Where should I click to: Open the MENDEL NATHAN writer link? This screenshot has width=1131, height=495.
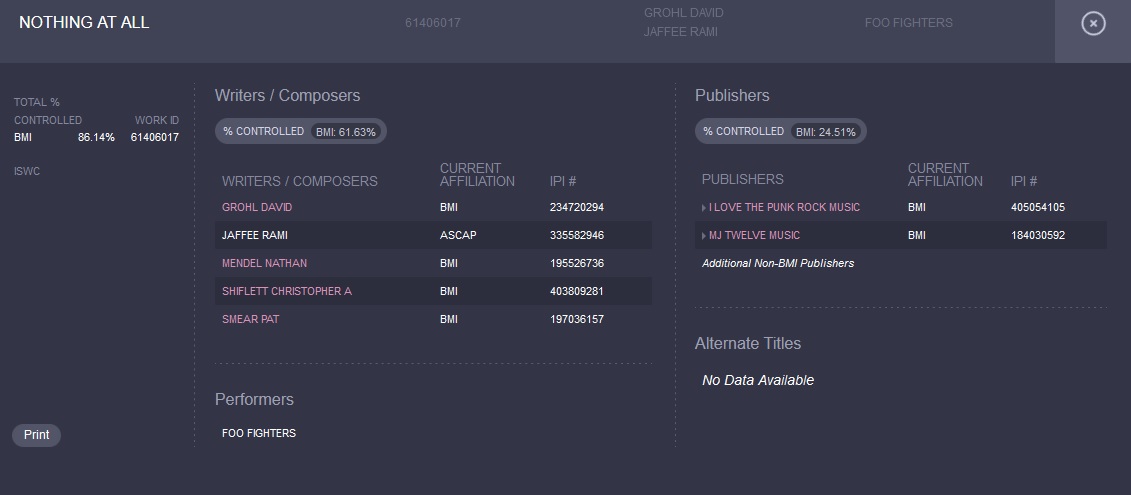pos(264,263)
